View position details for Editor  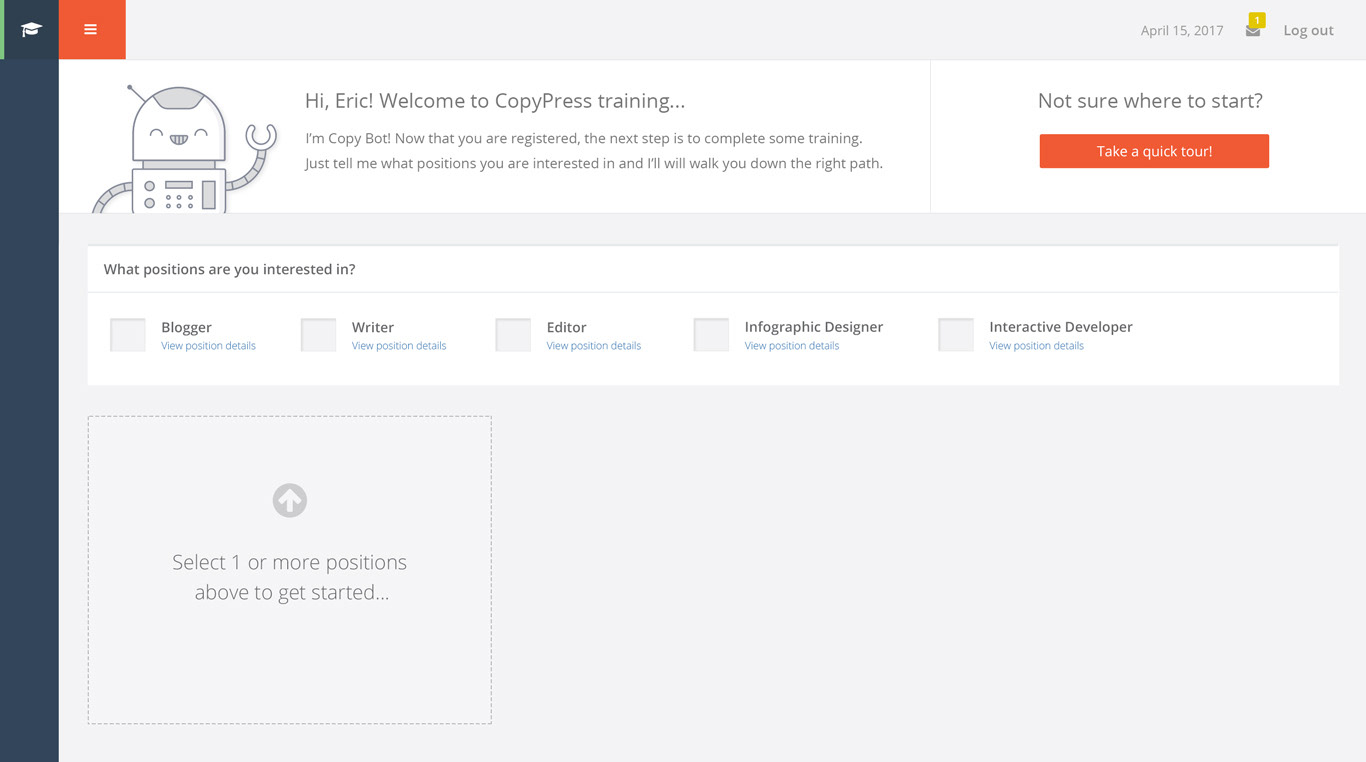594,346
